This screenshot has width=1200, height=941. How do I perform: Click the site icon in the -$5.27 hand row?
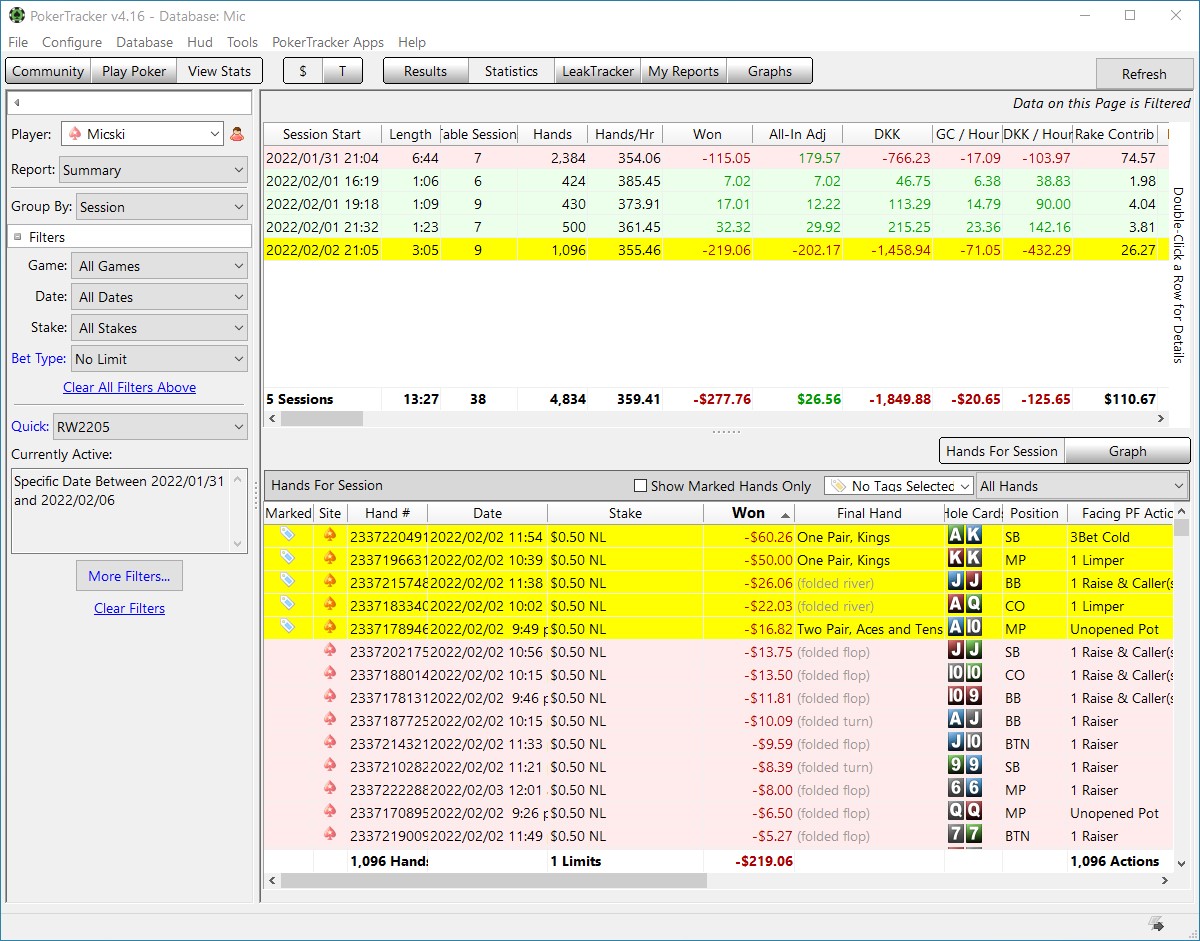tap(330, 834)
